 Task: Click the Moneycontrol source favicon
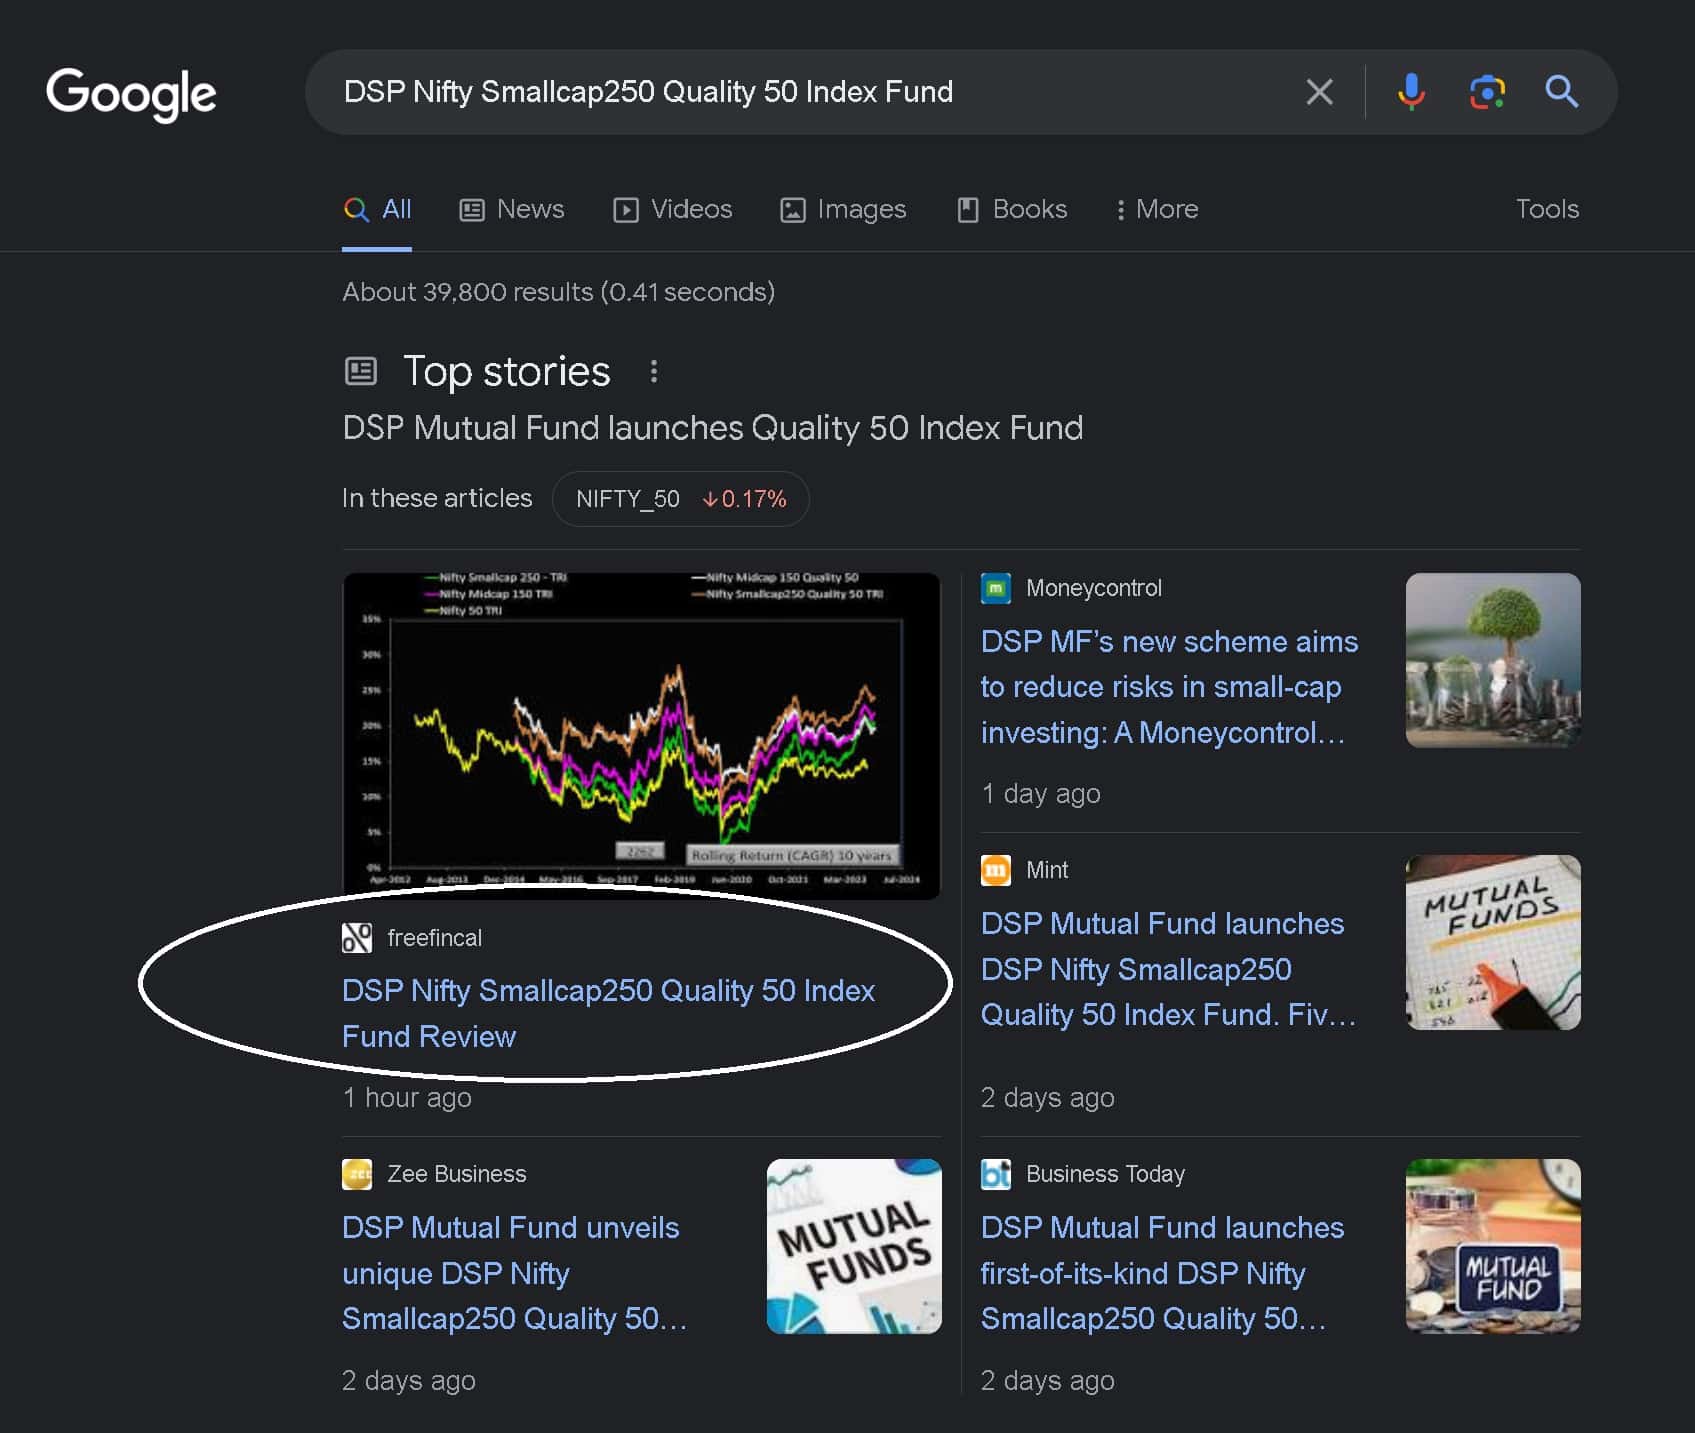click(995, 588)
